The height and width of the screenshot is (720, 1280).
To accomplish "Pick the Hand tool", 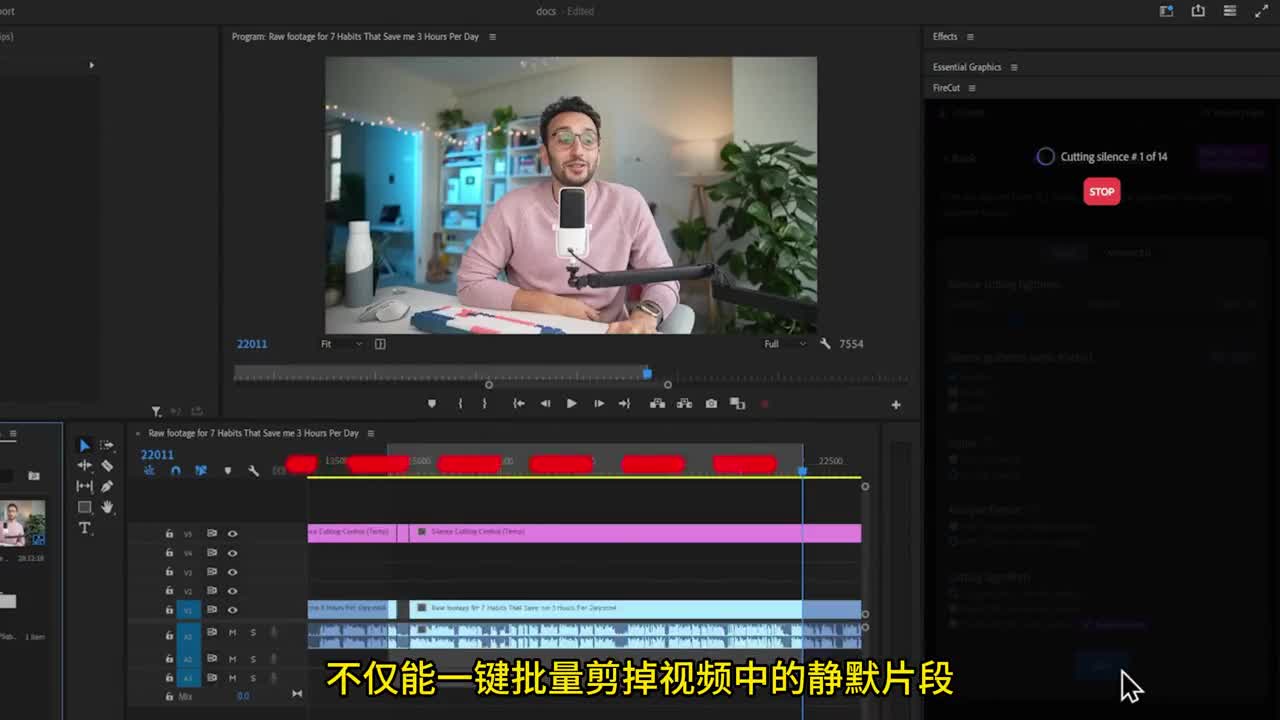I will coord(107,507).
